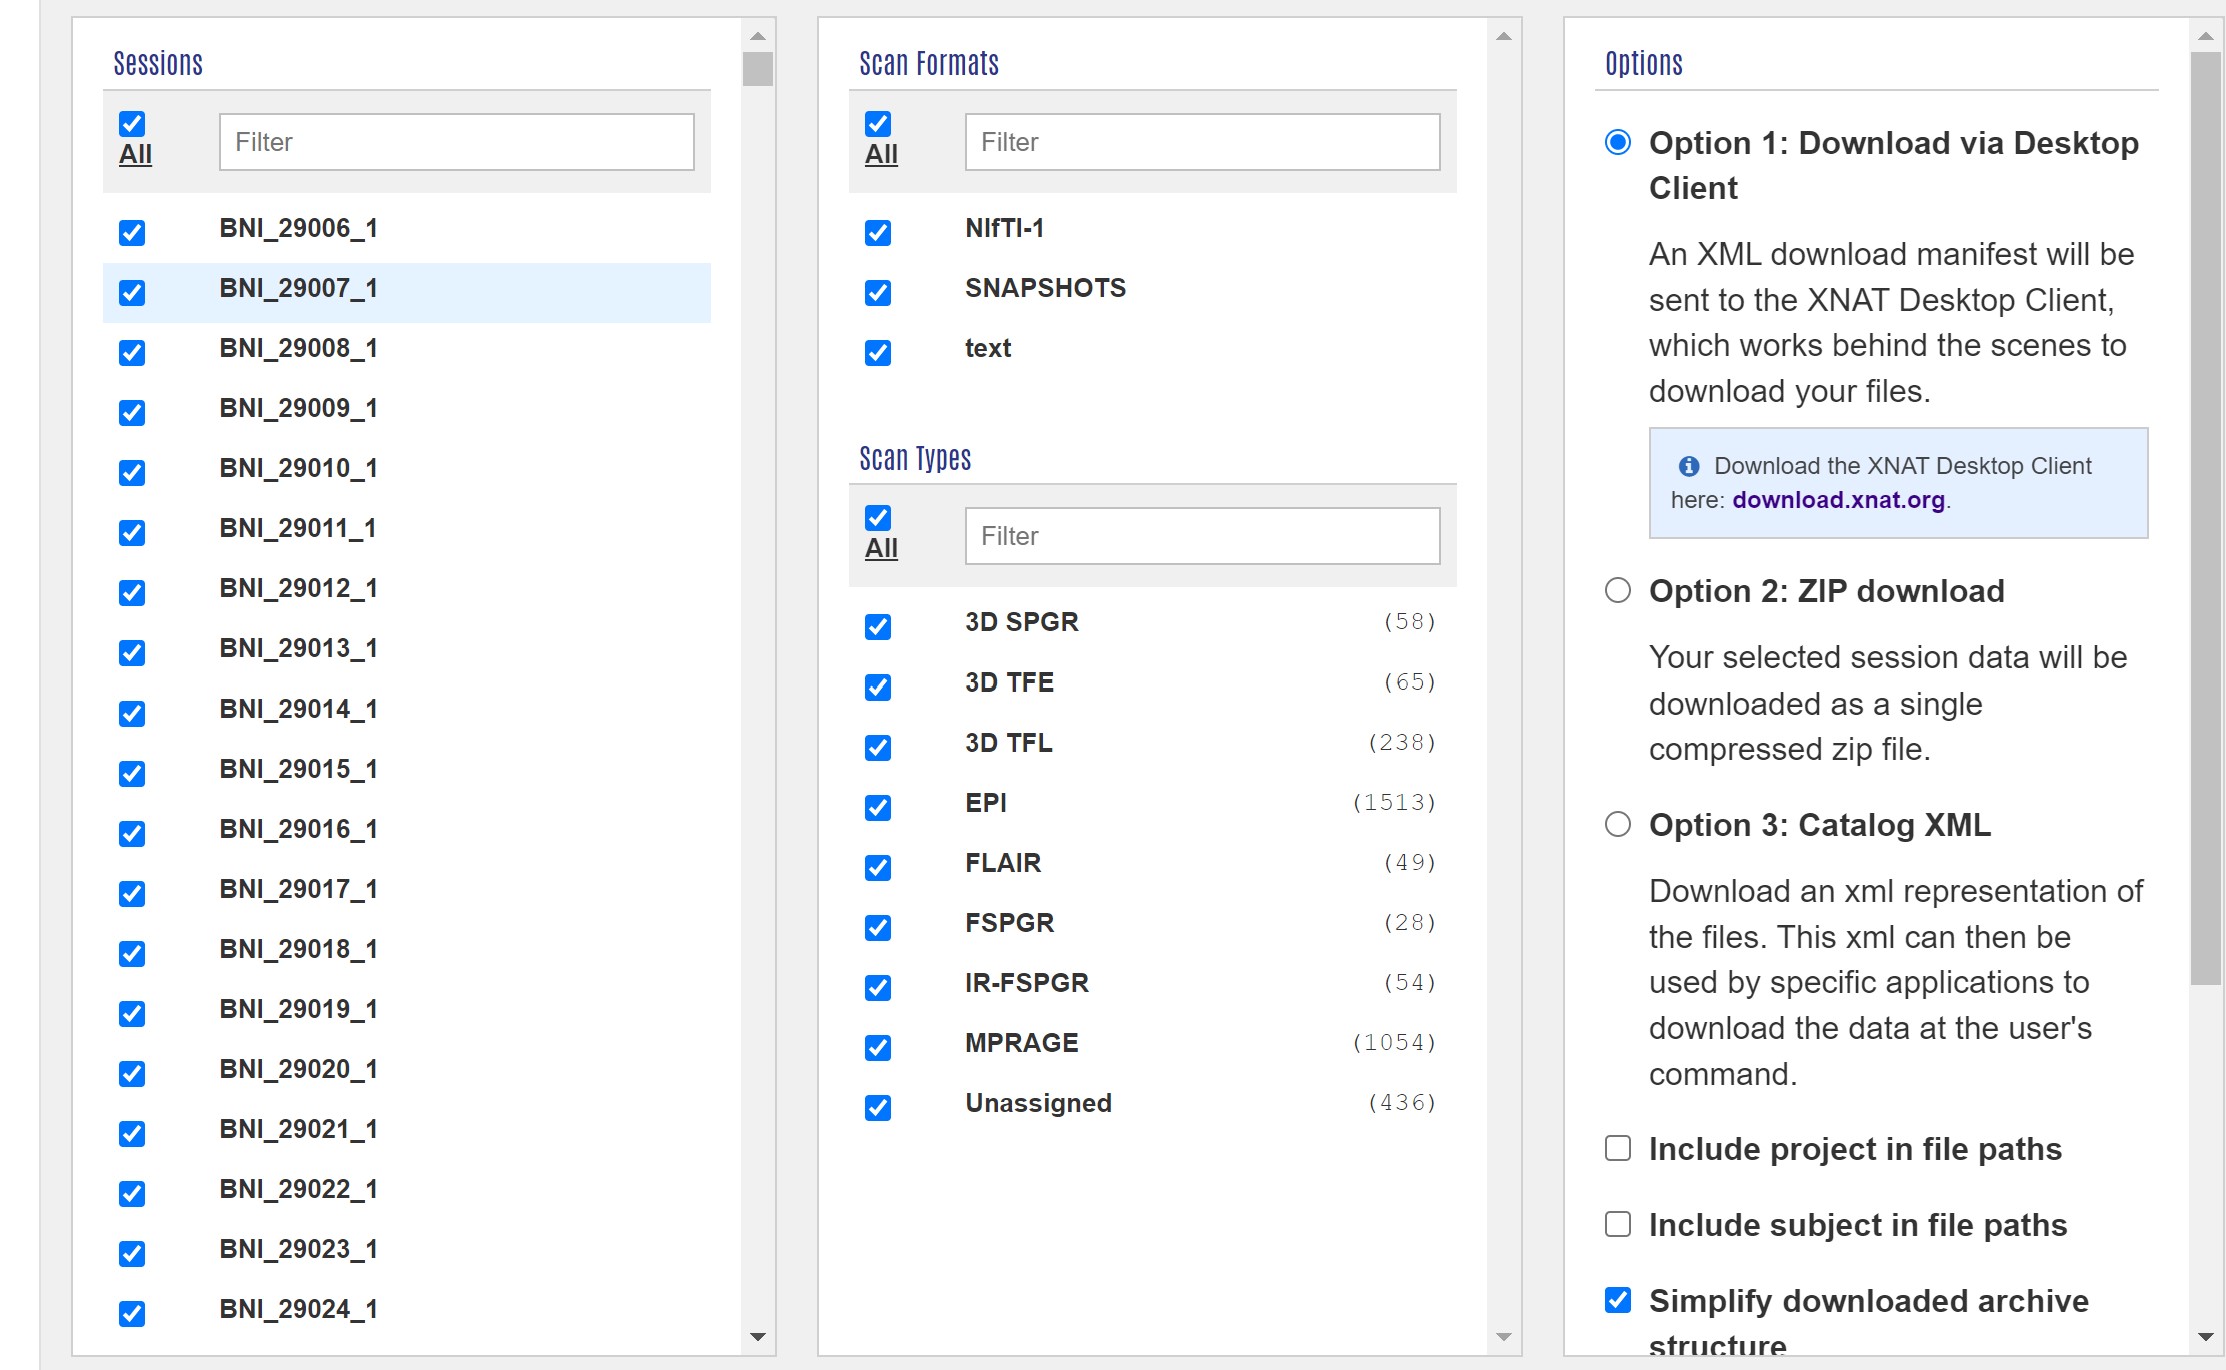Image resolution: width=2226 pixels, height=1370 pixels.
Task: Select Option 2: ZIP download radio
Action: tap(1617, 590)
